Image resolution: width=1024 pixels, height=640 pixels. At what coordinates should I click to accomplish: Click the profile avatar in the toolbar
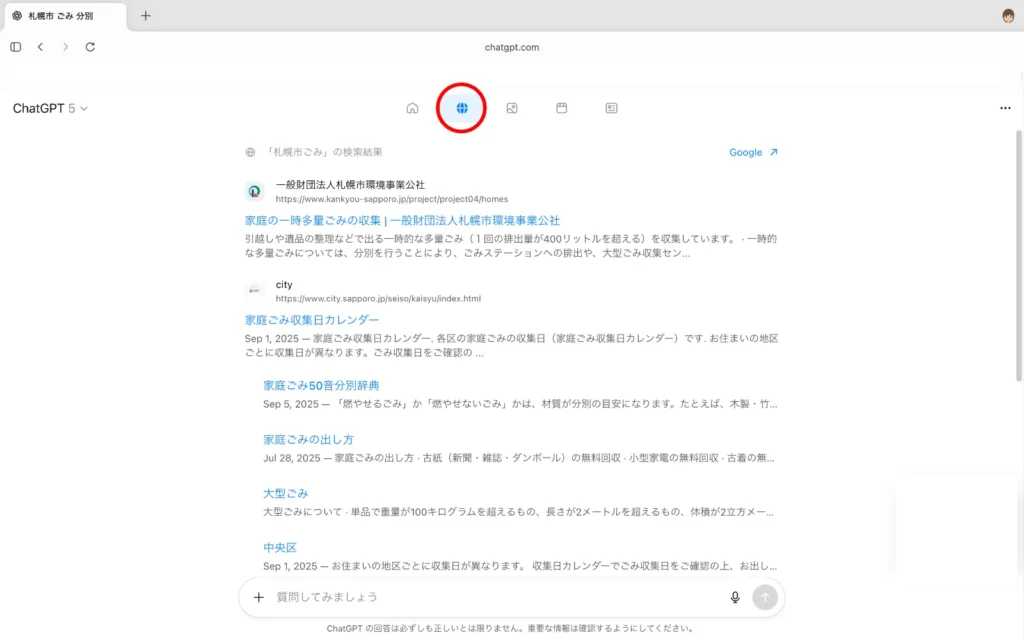coord(1006,16)
